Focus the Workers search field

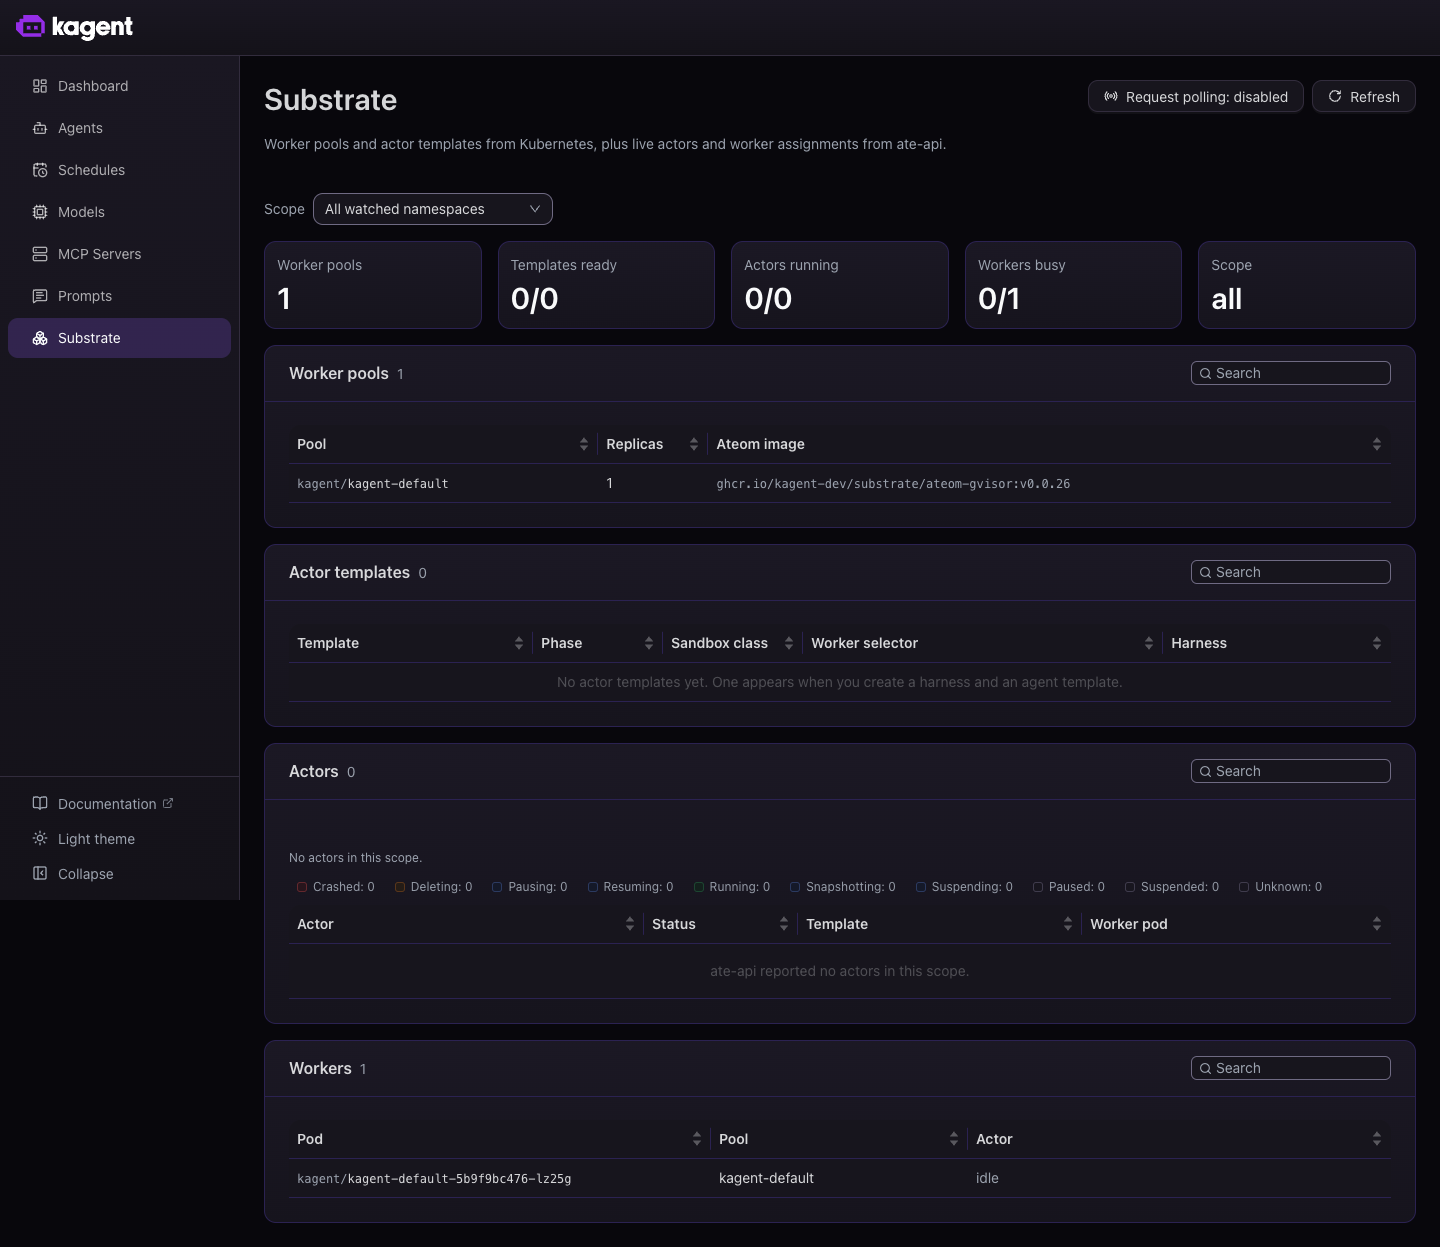tap(1291, 1068)
